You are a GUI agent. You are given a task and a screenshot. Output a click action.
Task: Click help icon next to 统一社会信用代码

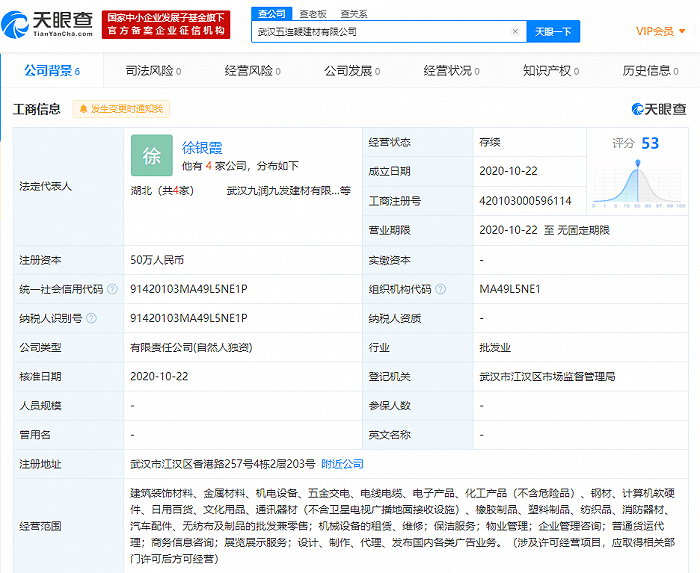point(112,289)
